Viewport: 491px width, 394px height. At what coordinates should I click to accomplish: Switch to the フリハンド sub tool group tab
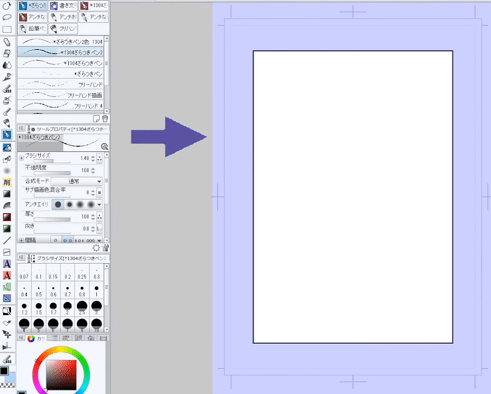point(63,29)
